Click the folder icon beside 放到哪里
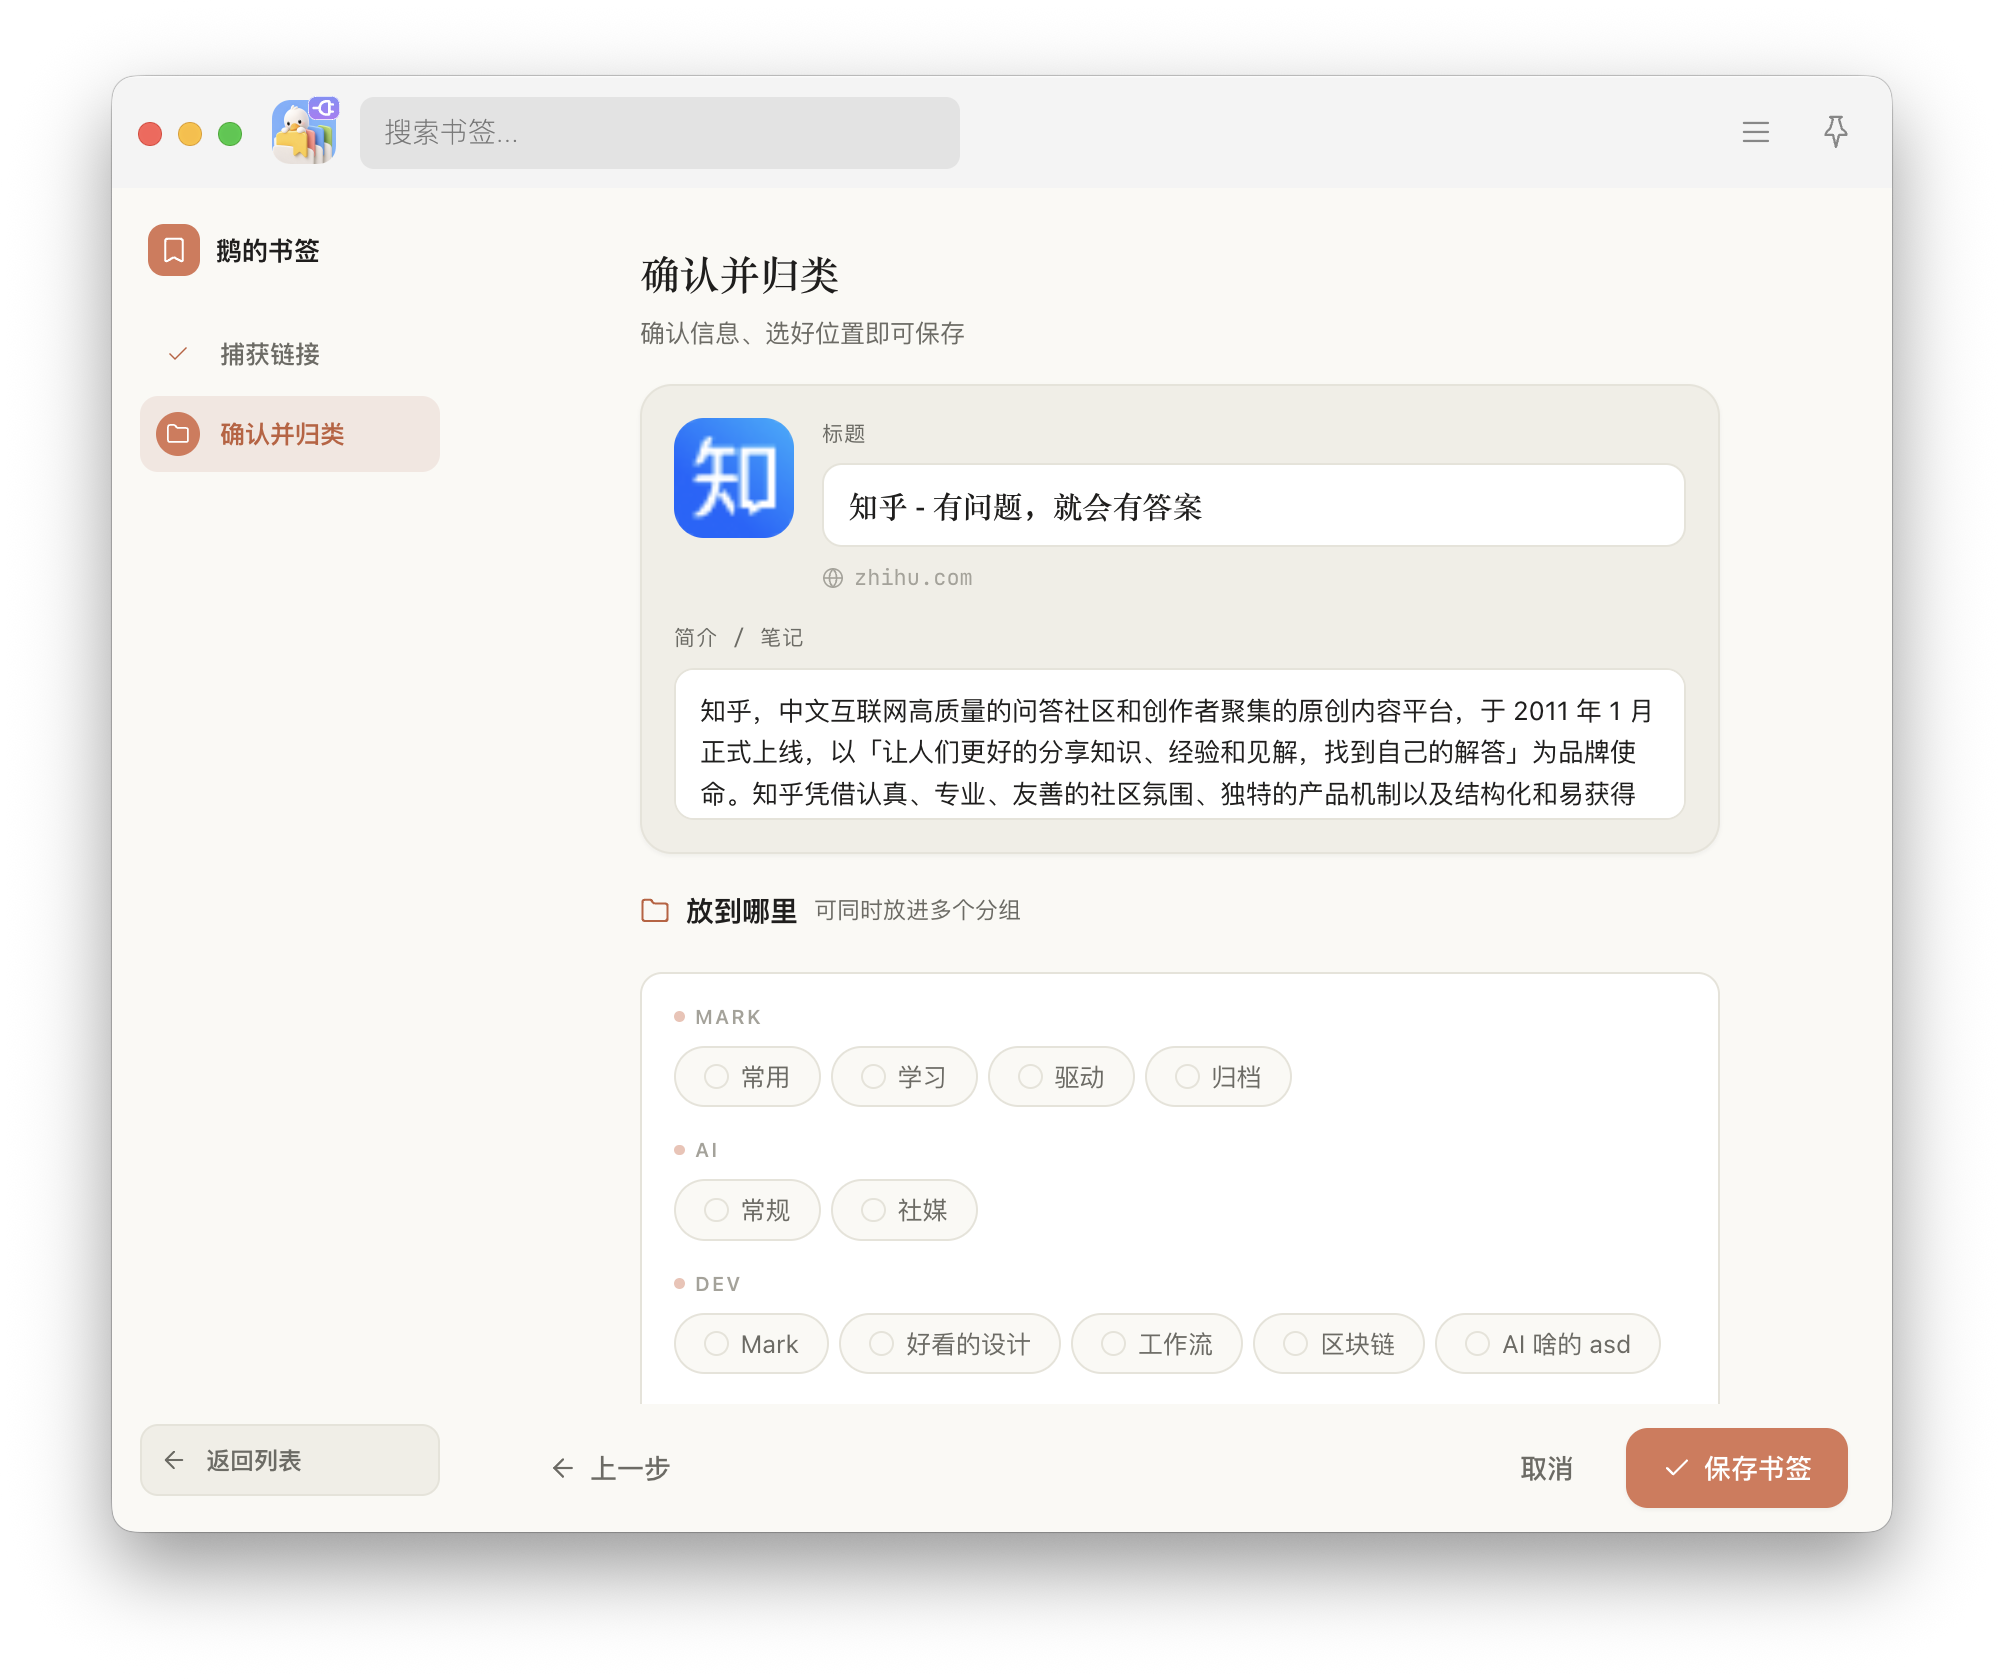This screenshot has width=2004, height=1680. pyautogui.click(x=655, y=911)
